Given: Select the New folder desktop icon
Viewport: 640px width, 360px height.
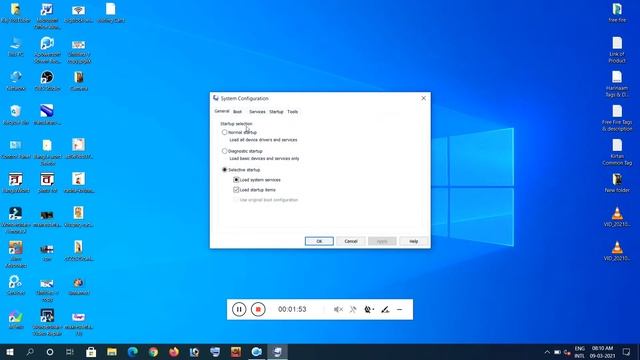Looking at the screenshot, I should tap(617, 183).
